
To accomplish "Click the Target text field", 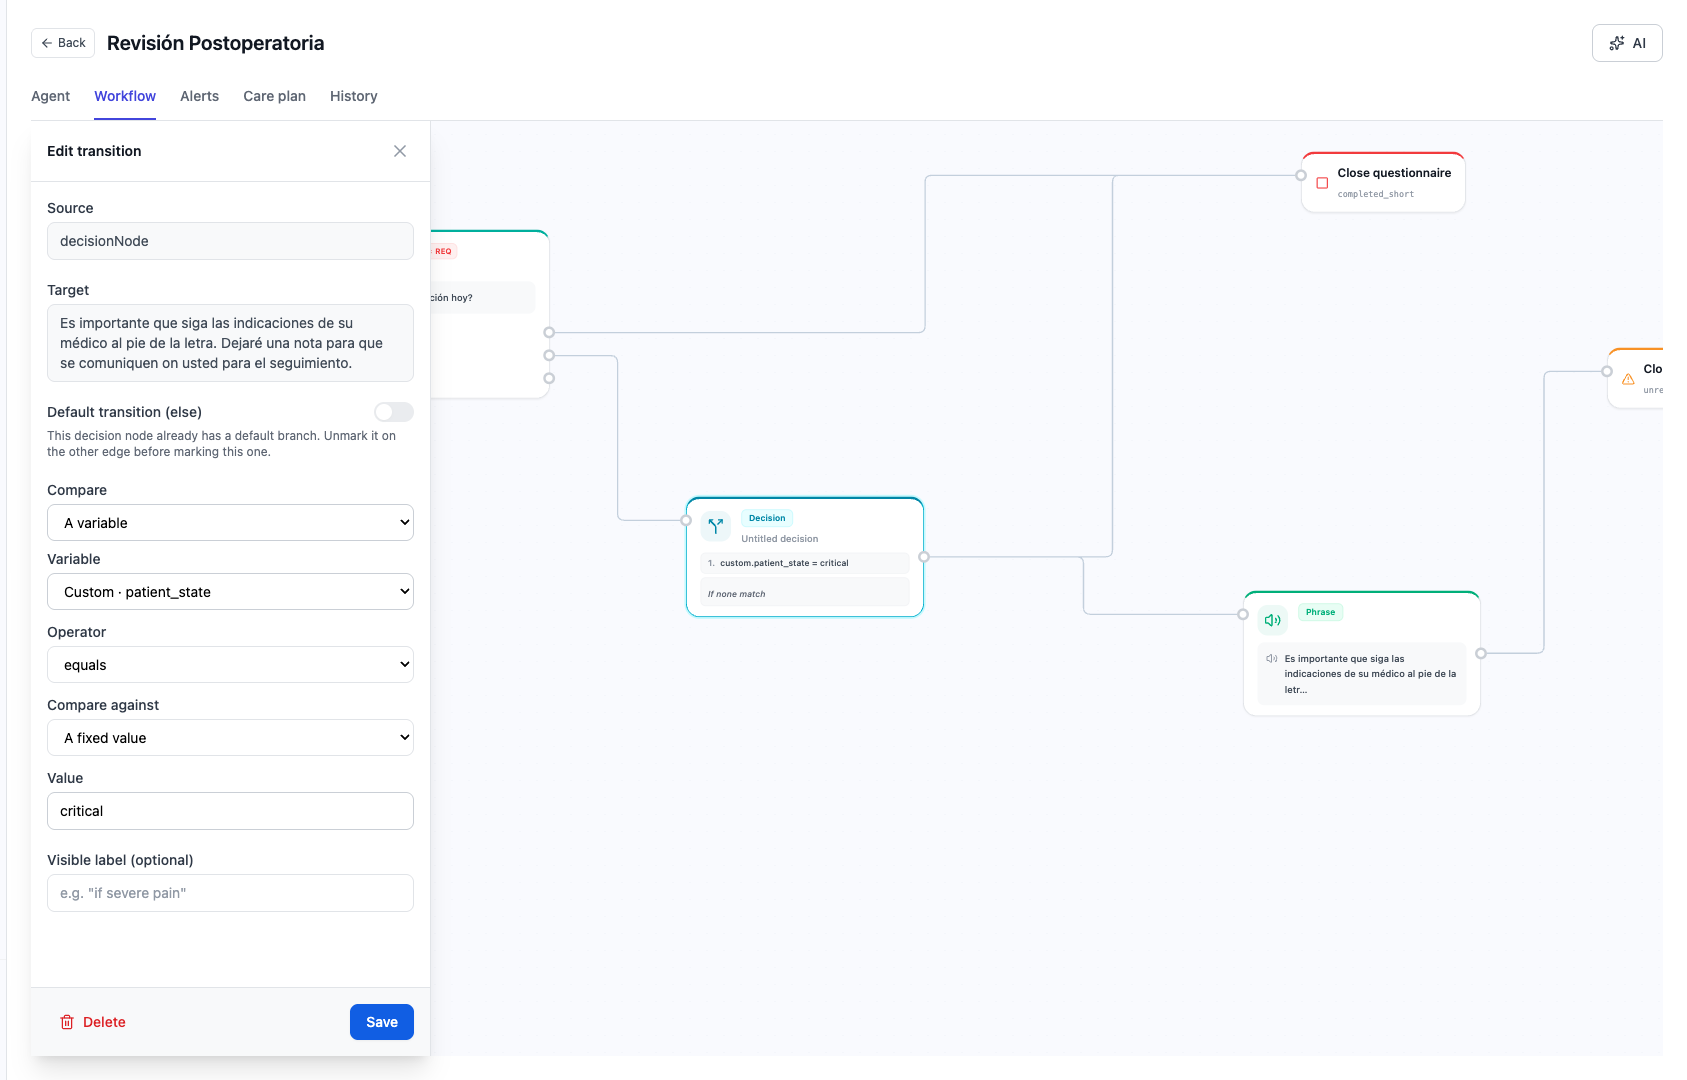I will coord(230,343).
